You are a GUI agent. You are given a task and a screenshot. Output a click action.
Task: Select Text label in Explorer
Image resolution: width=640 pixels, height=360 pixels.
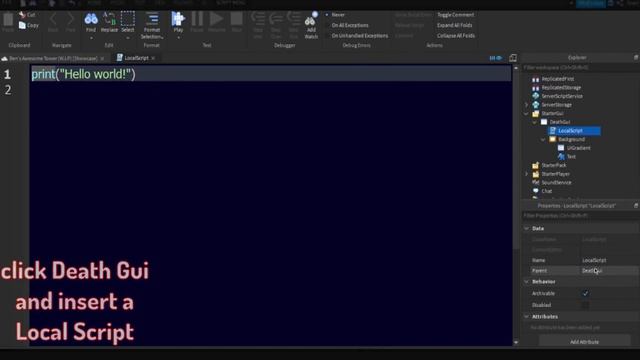coord(571,156)
